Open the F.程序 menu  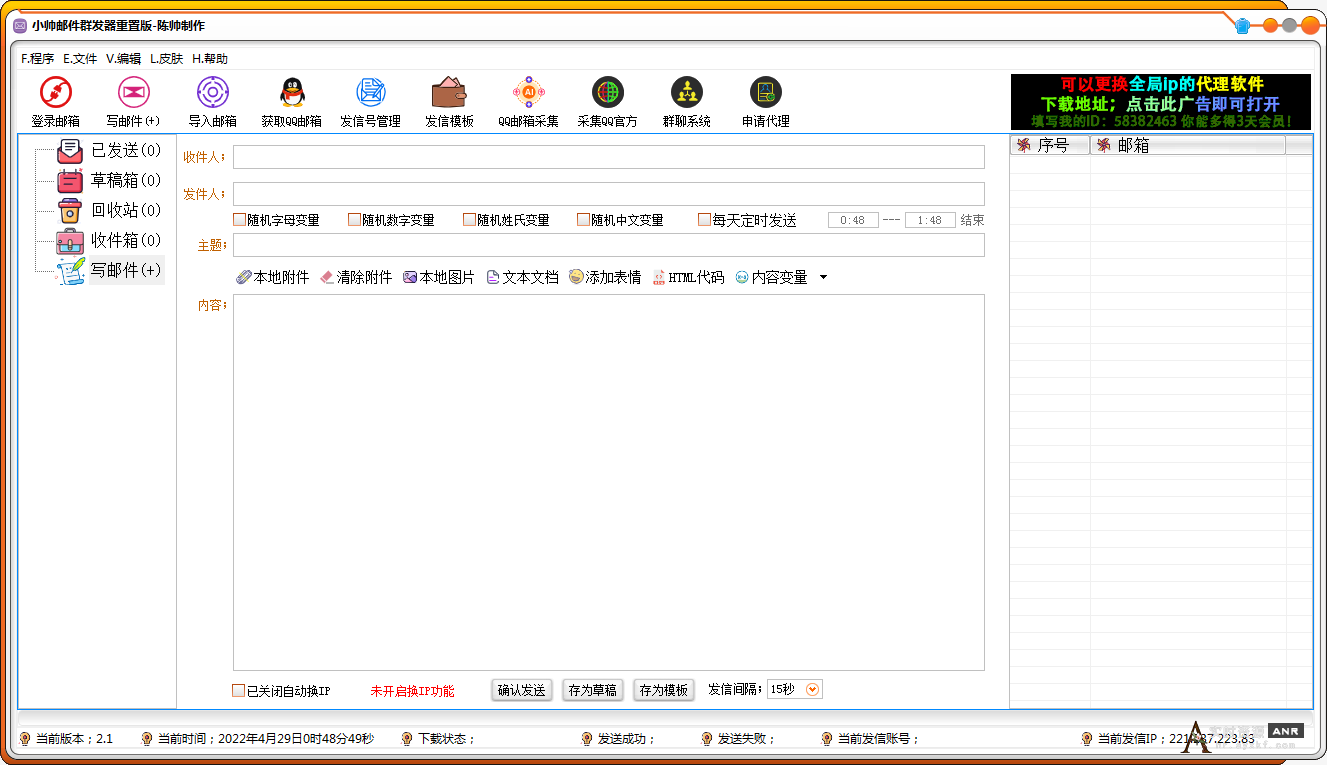point(37,59)
